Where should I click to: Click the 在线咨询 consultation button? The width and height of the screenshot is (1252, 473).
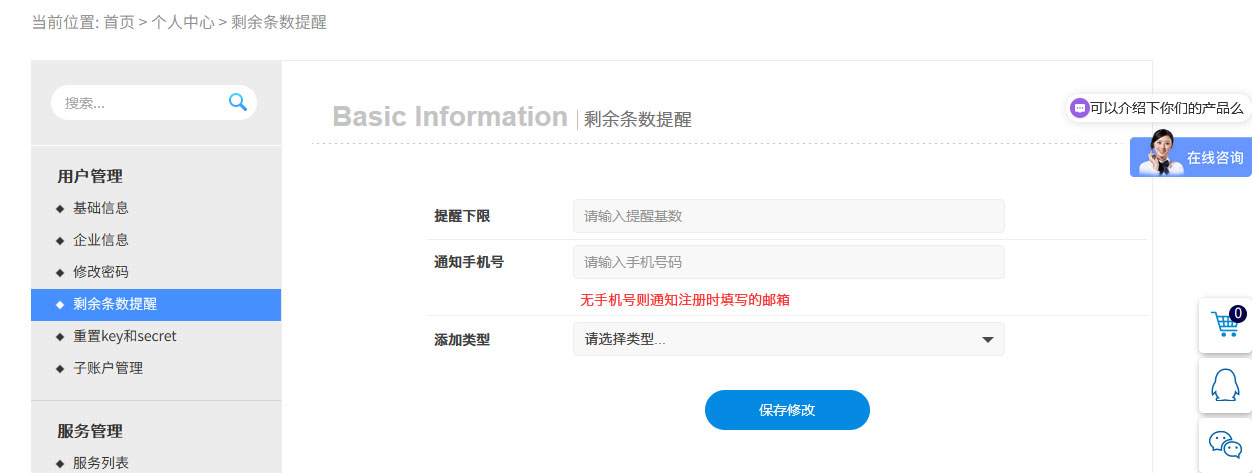1214,158
